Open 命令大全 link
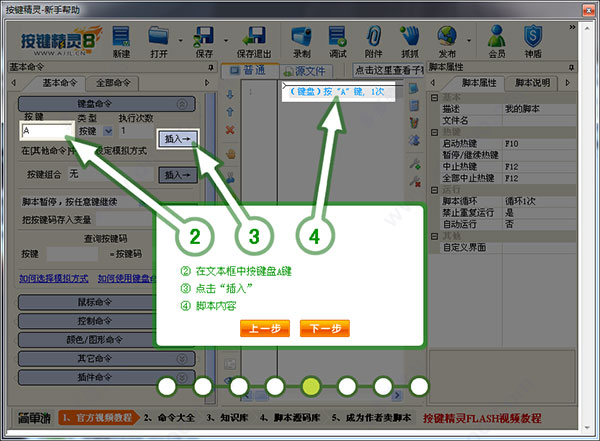This screenshot has width=600, height=441. point(169,418)
